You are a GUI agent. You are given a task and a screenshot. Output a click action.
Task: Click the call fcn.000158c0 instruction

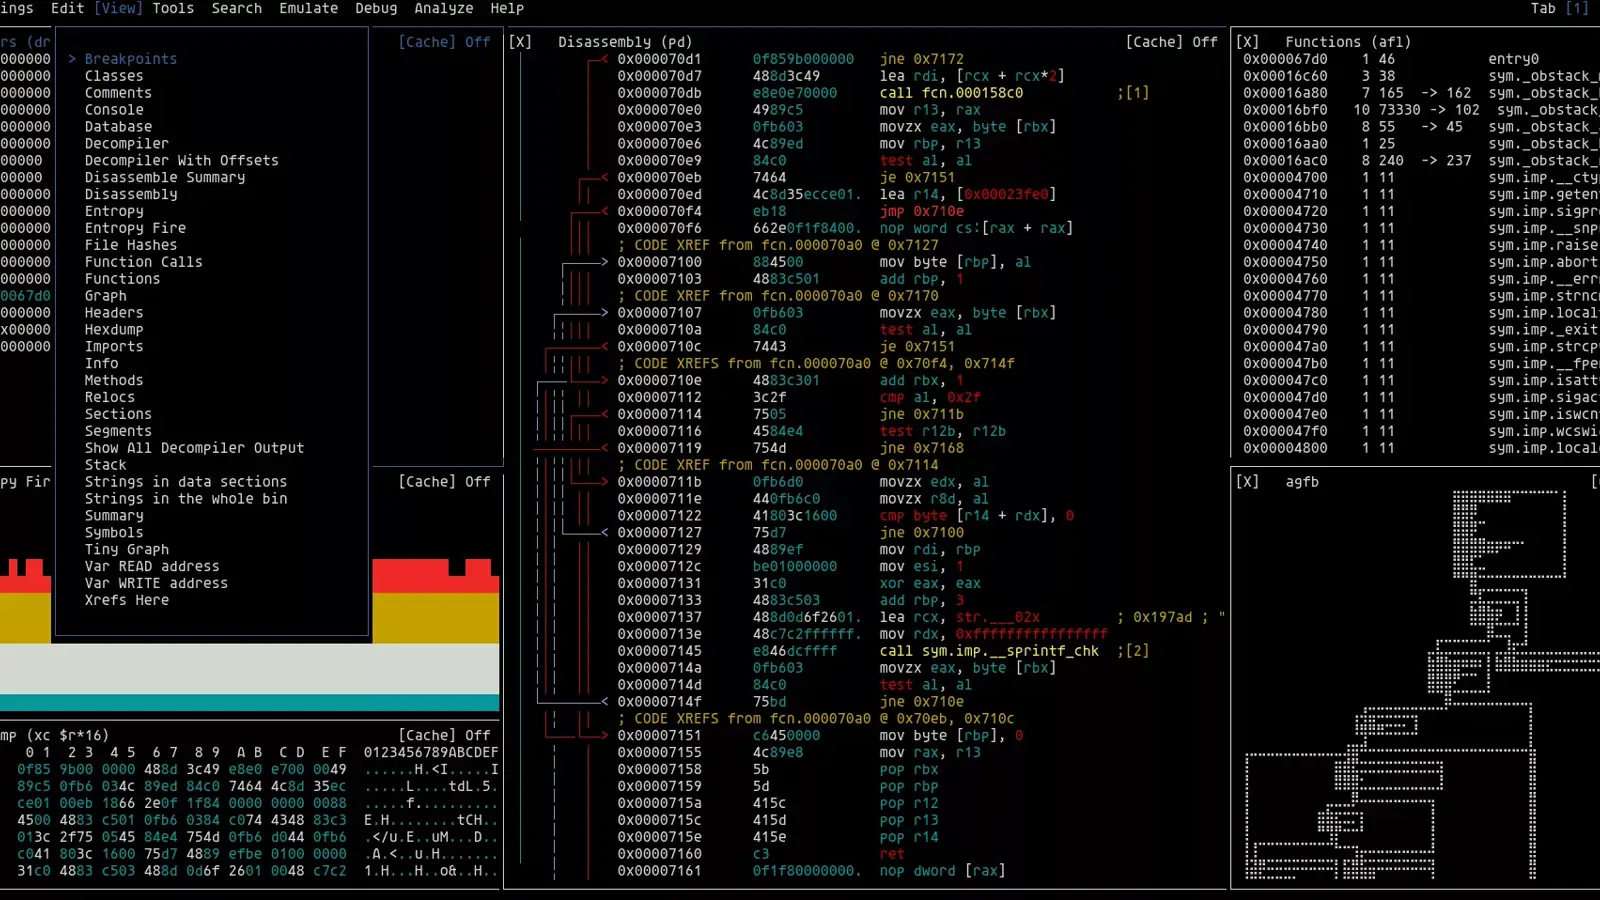(x=950, y=93)
